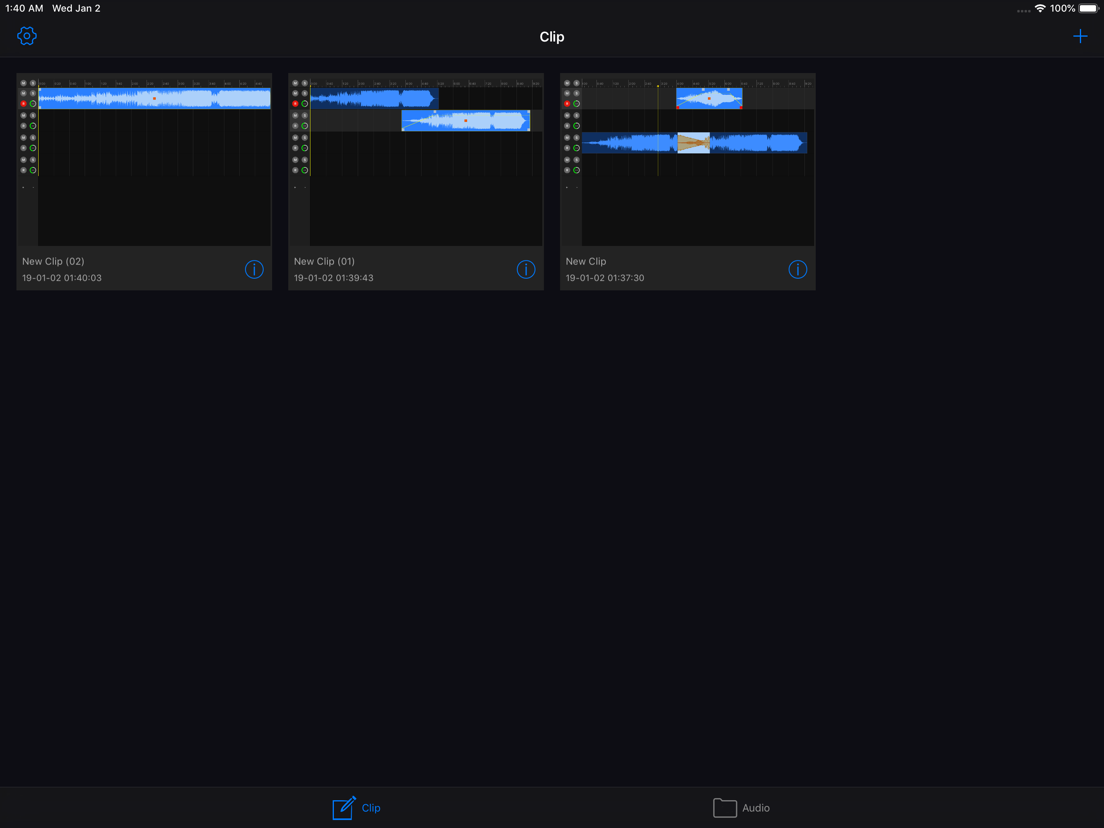Show info for New Clip (01)

pyautogui.click(x=526, y=269)
